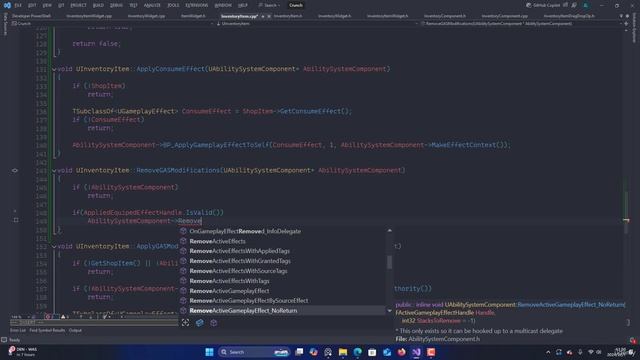This screenshot has width=640, height=360.
Task: Open the Build menu
Action: (x=98, y=5)
